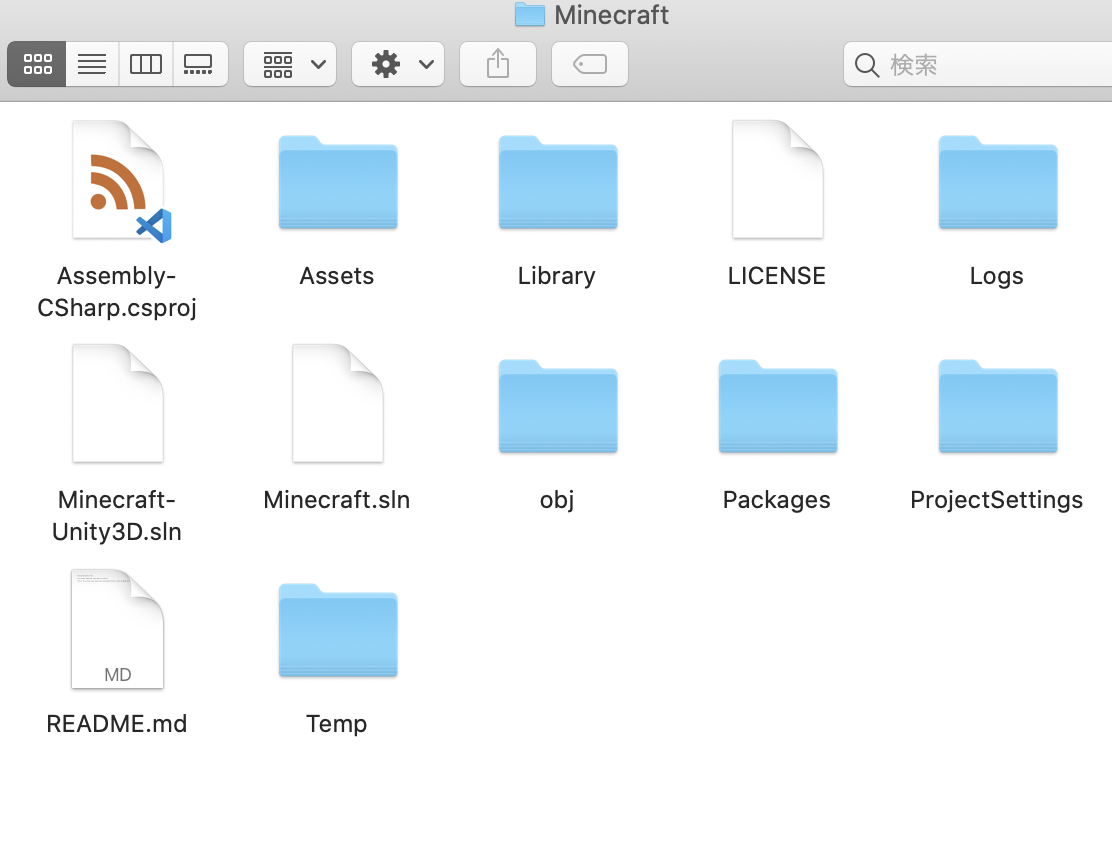1112x868 pixels.
Task: Click the Edit Tags toolbar button
Action: (590, 64)
